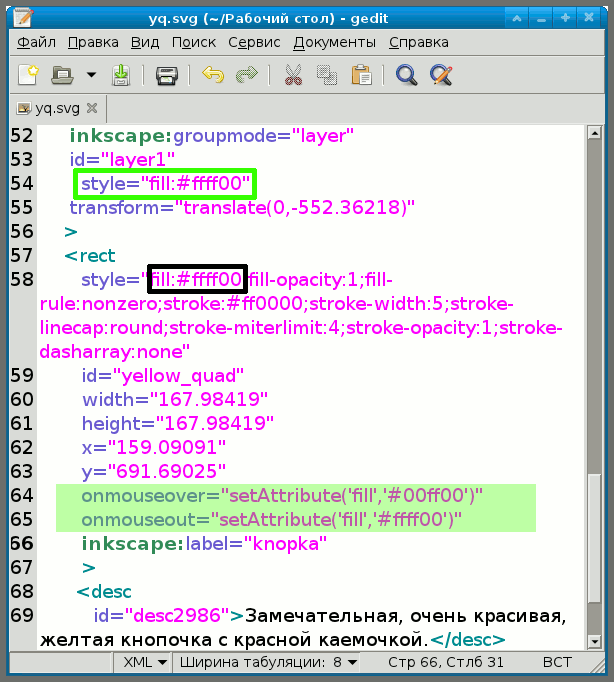Click the onmouseout attribute line
Image resolution: width=614 pixels, height=682 pixels.
271,520
